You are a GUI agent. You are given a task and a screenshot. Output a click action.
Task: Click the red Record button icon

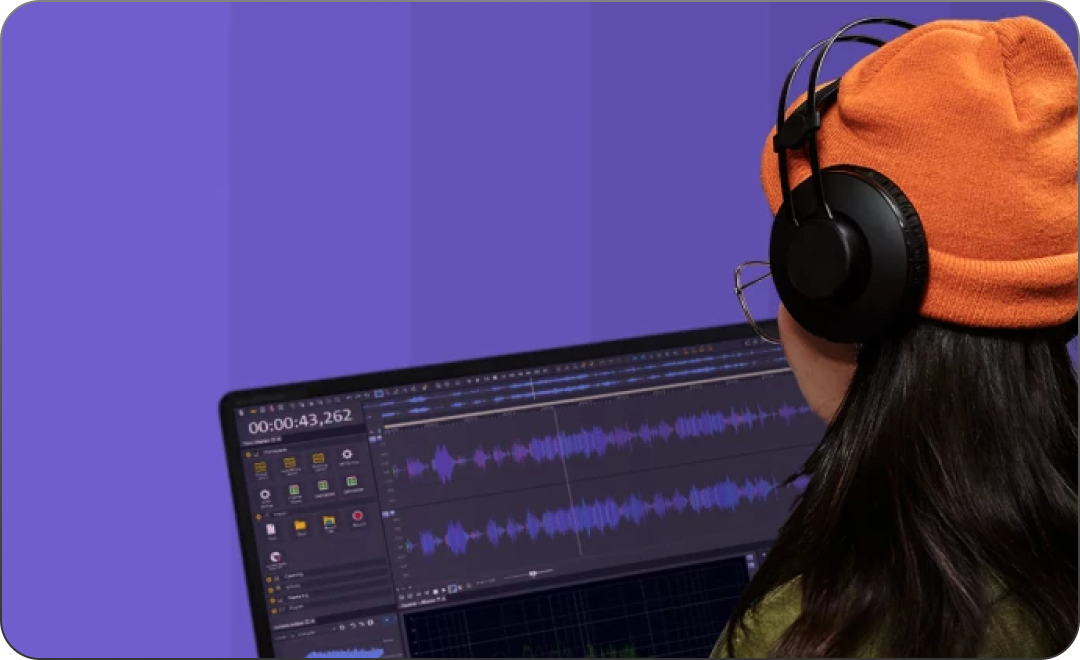pyautogui.click(x=357, y=516)
